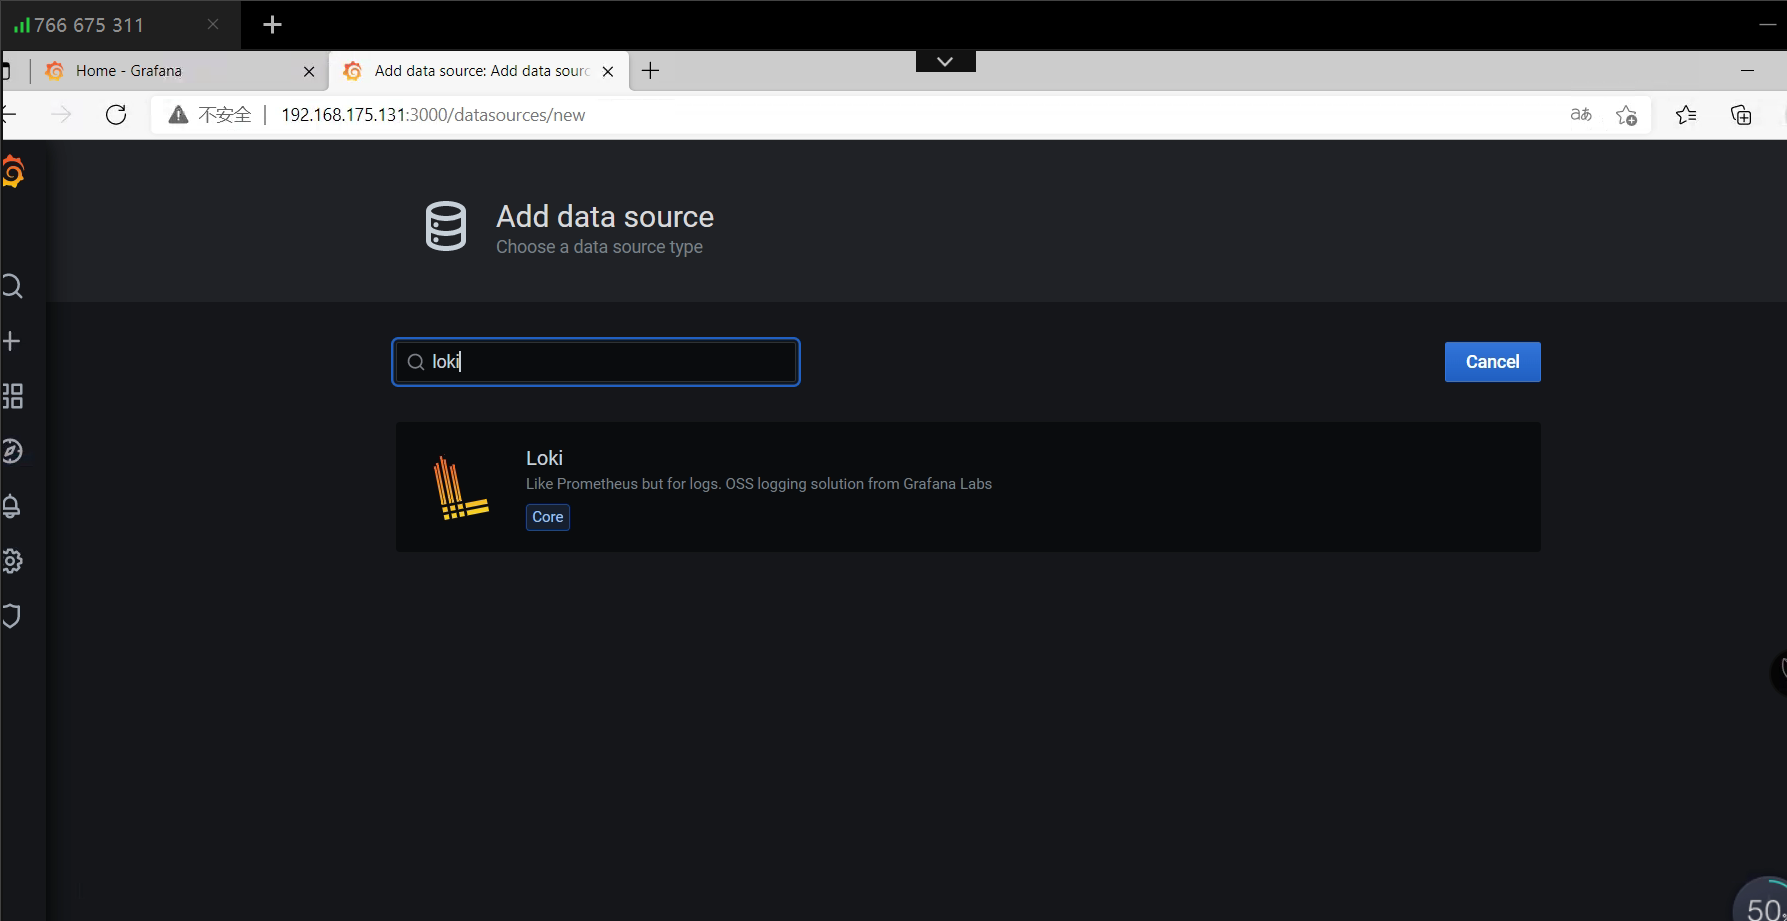Open Server Admin shield icon in sidebar

[x=12, y=616]
